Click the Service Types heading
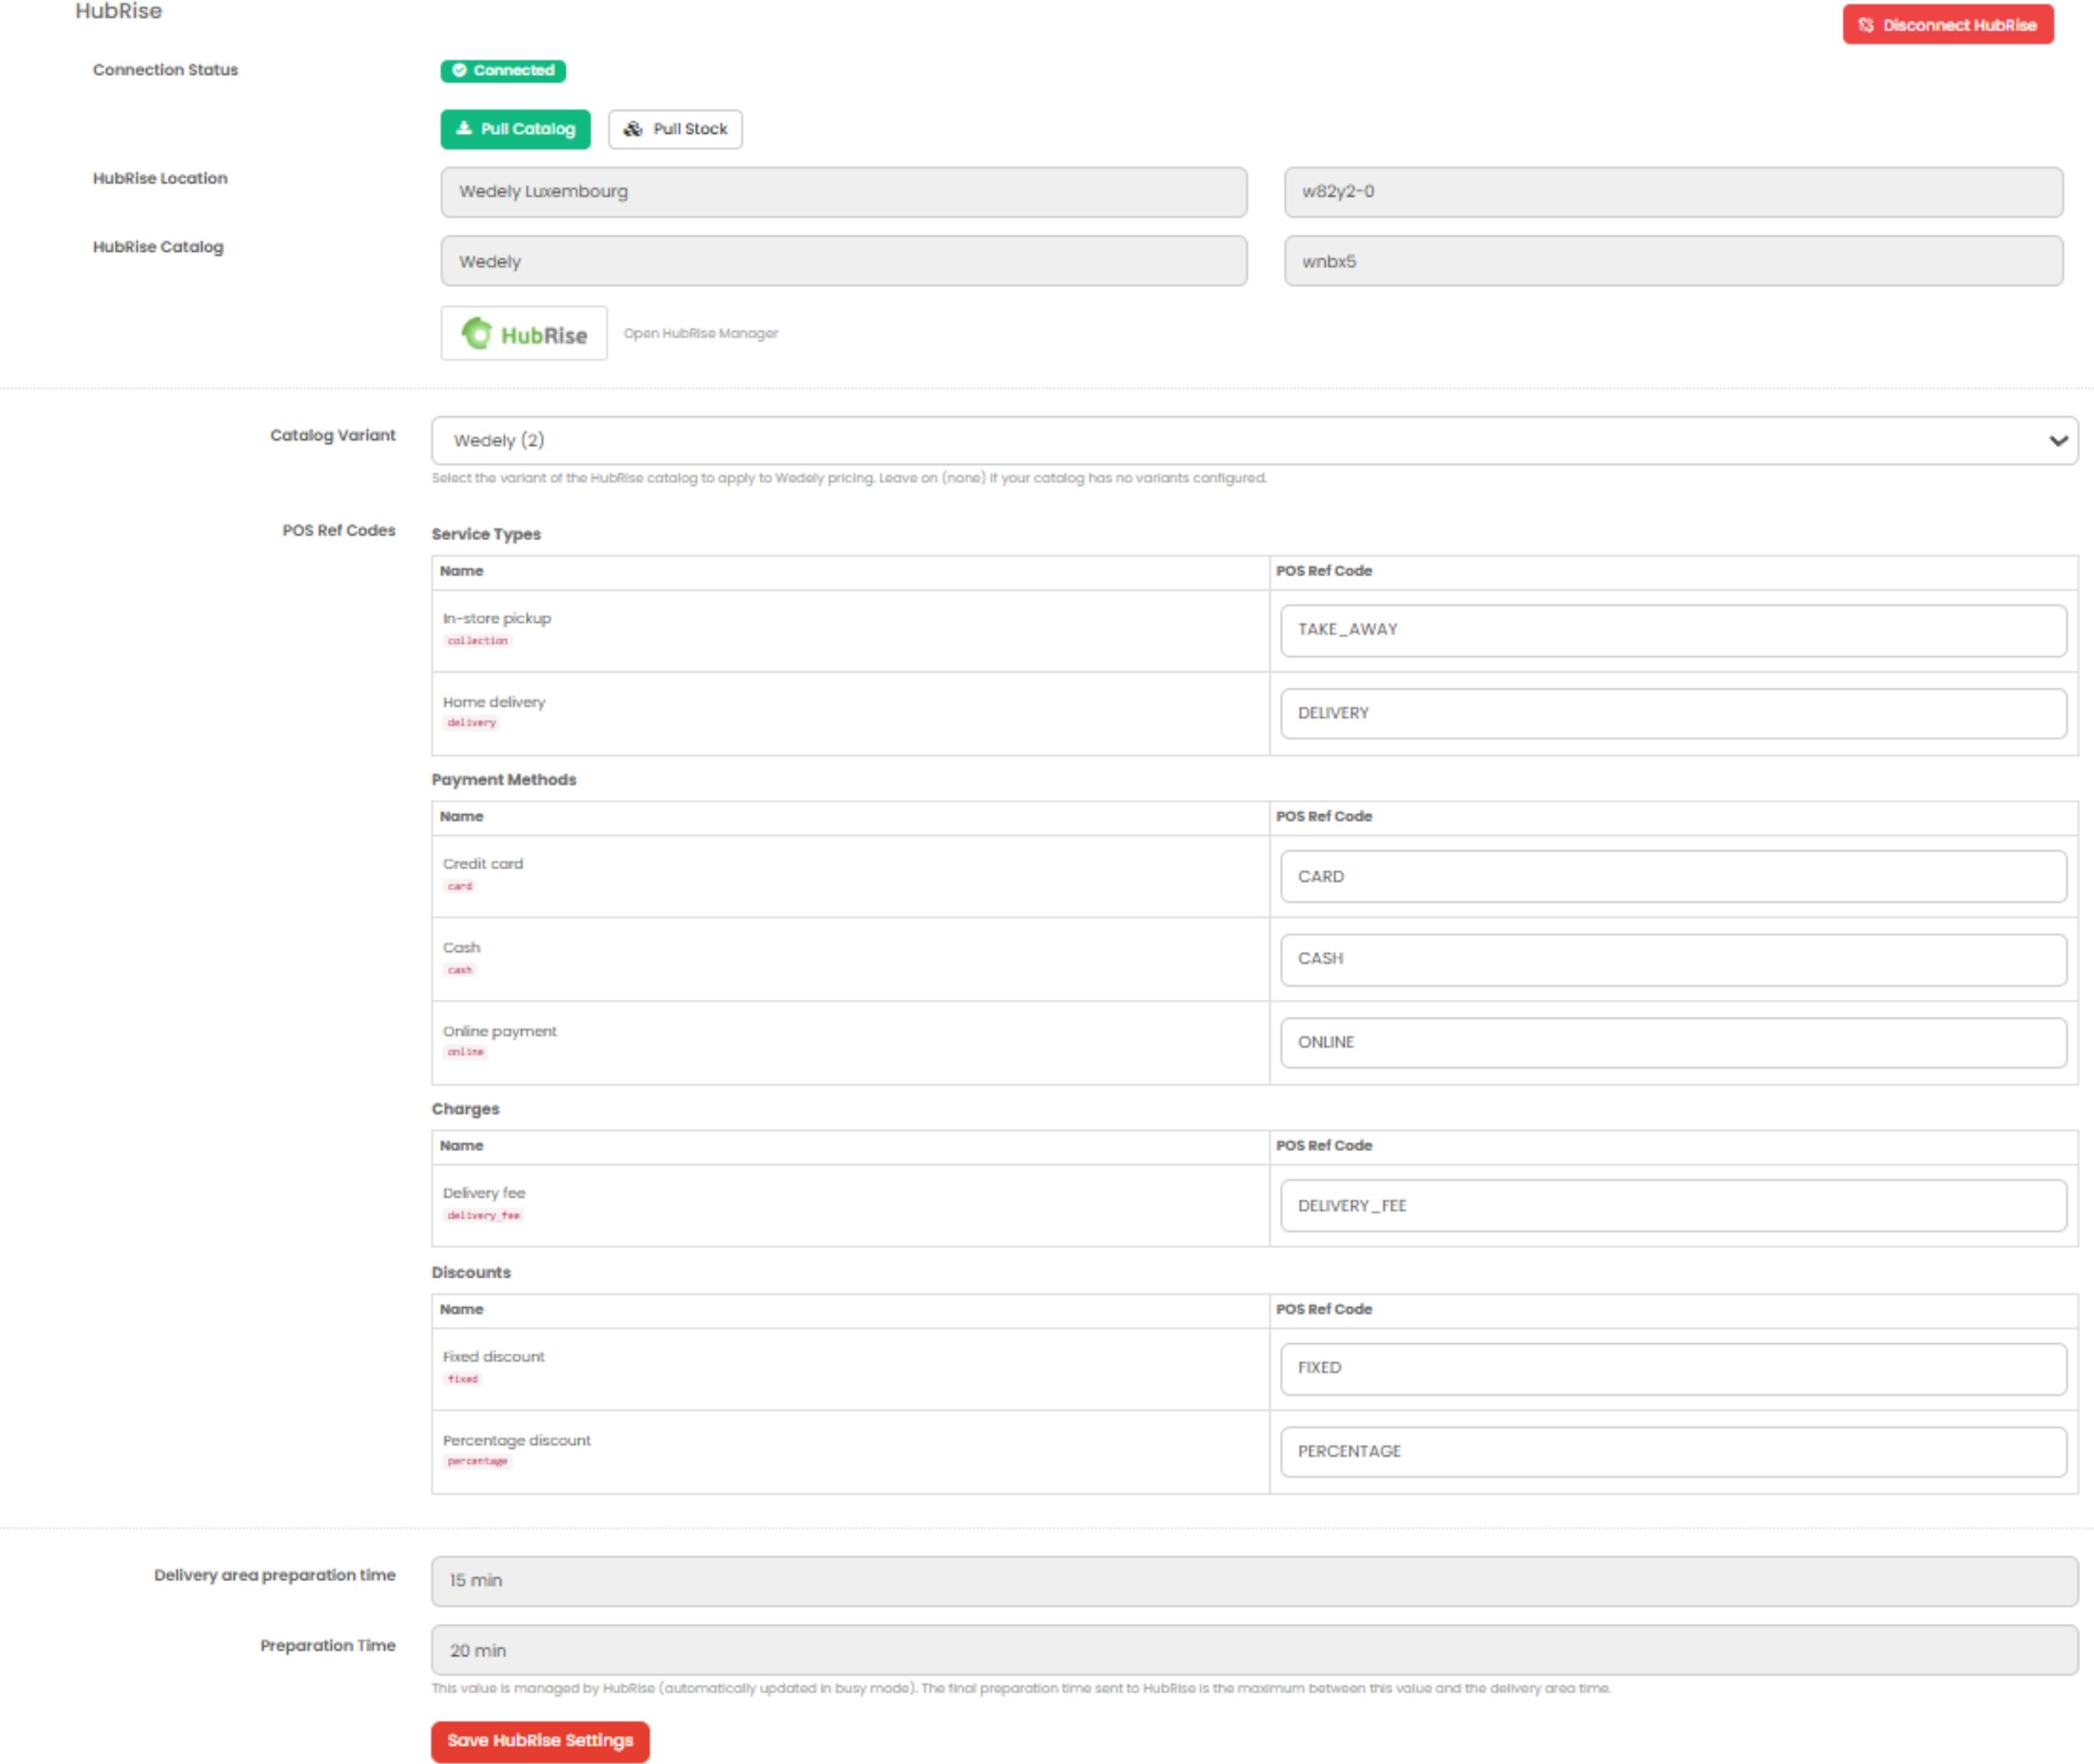2094x1764 pixels. point(486,534)
